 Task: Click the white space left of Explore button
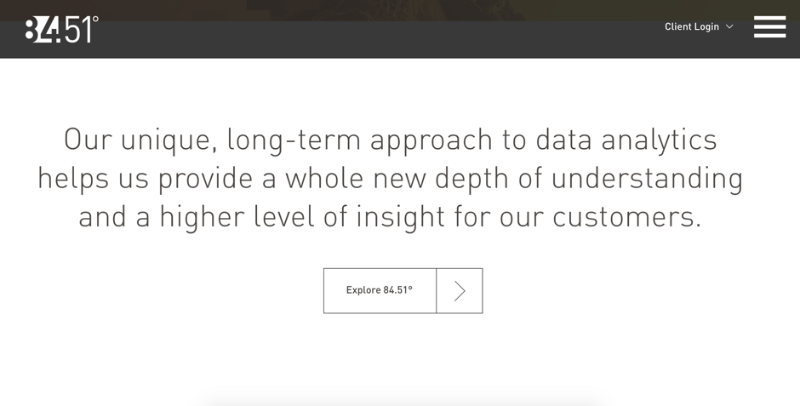(200, 290)
